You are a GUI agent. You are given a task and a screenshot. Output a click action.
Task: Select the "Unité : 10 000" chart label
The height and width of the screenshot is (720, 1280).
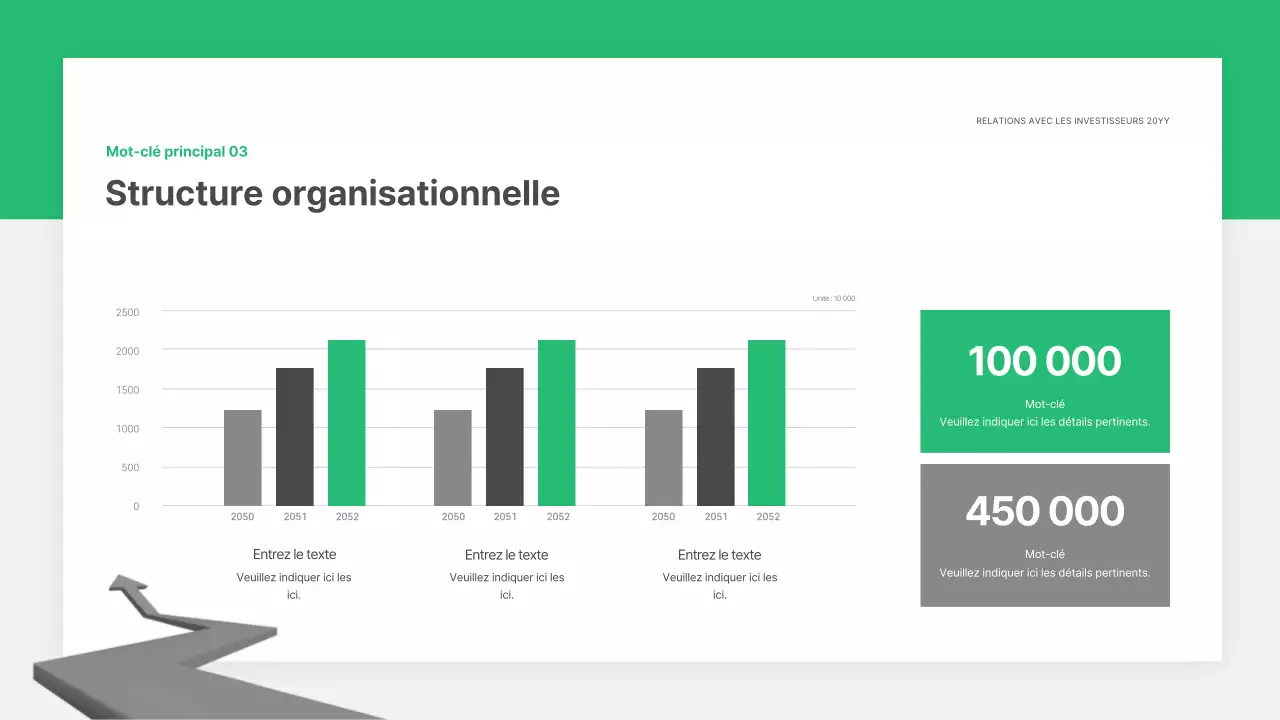[833, 299]
